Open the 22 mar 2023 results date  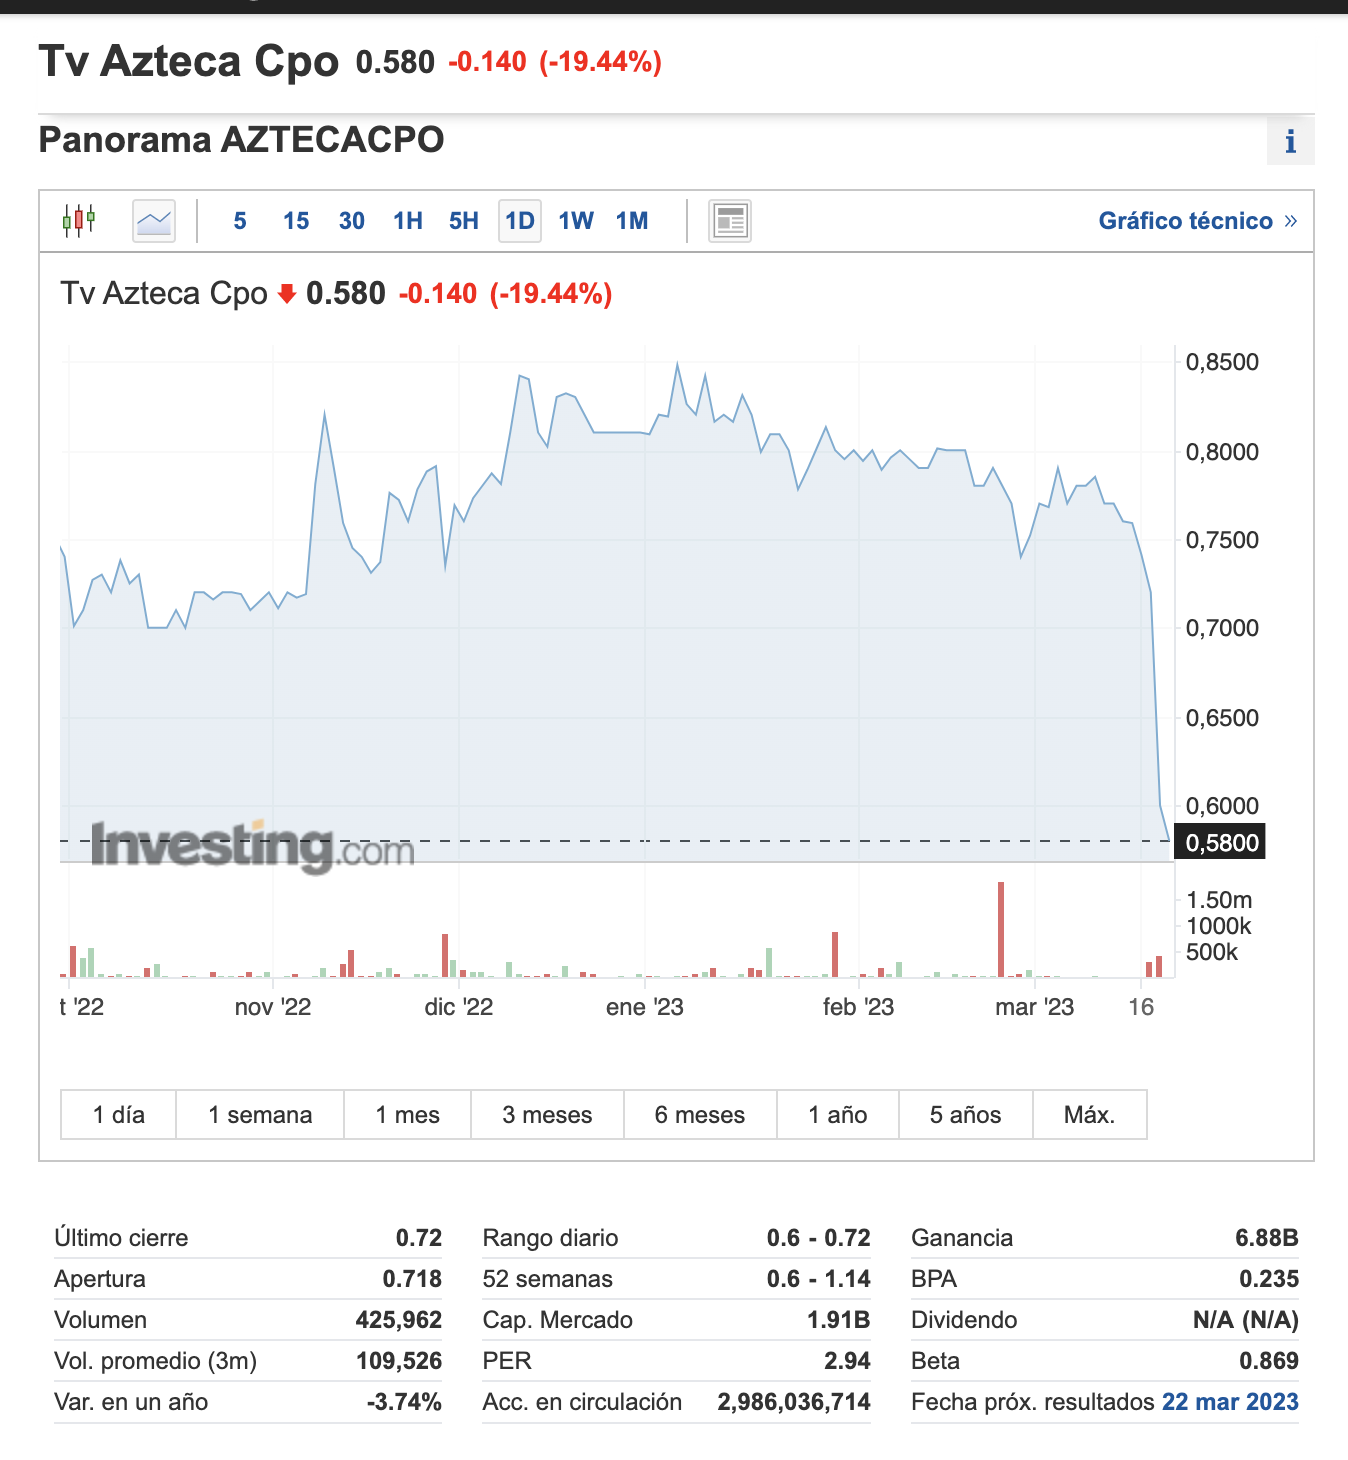[x=1230, y=1402]
